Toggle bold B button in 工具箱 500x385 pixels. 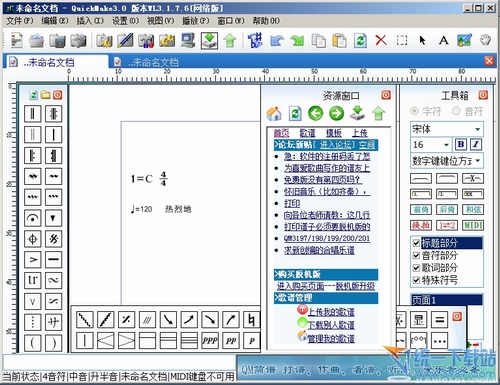pyautogui.click(x=461, y=144)
